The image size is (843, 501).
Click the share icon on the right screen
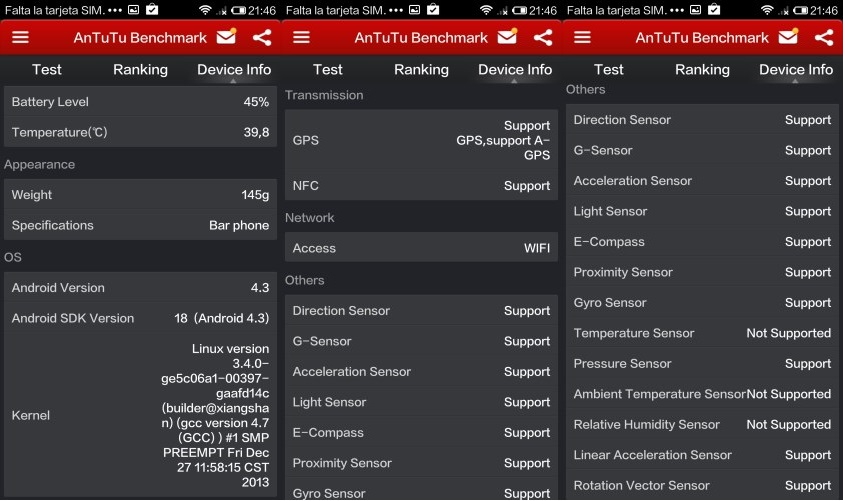pyautogui.click(x=824, y=38)
